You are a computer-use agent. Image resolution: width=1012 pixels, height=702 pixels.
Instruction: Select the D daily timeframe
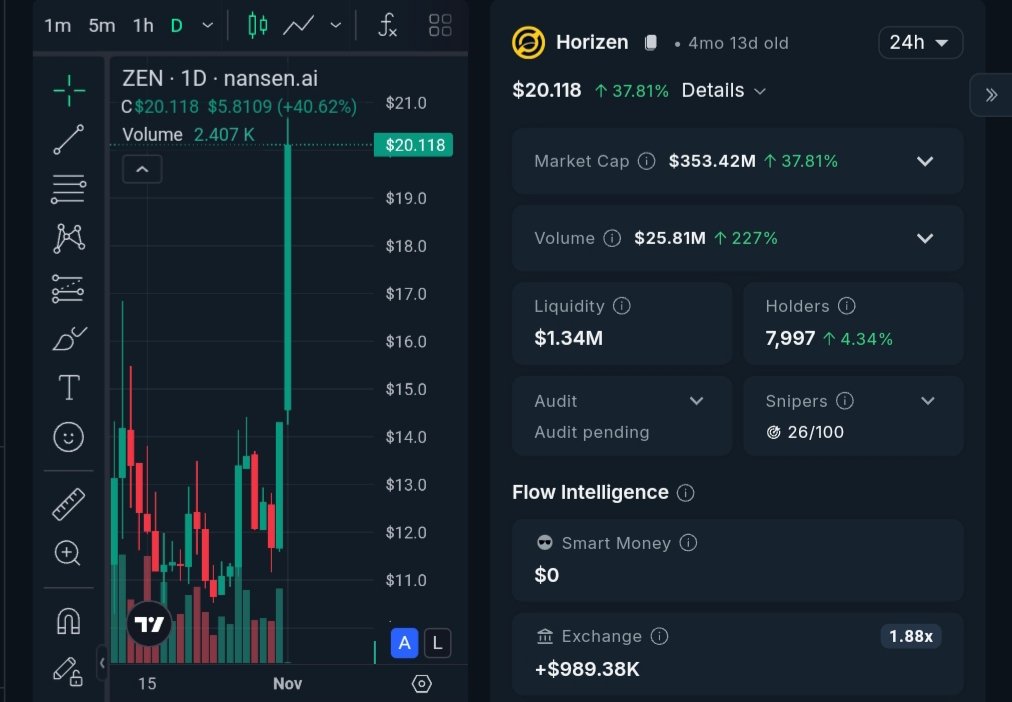(x=176, y=25)
